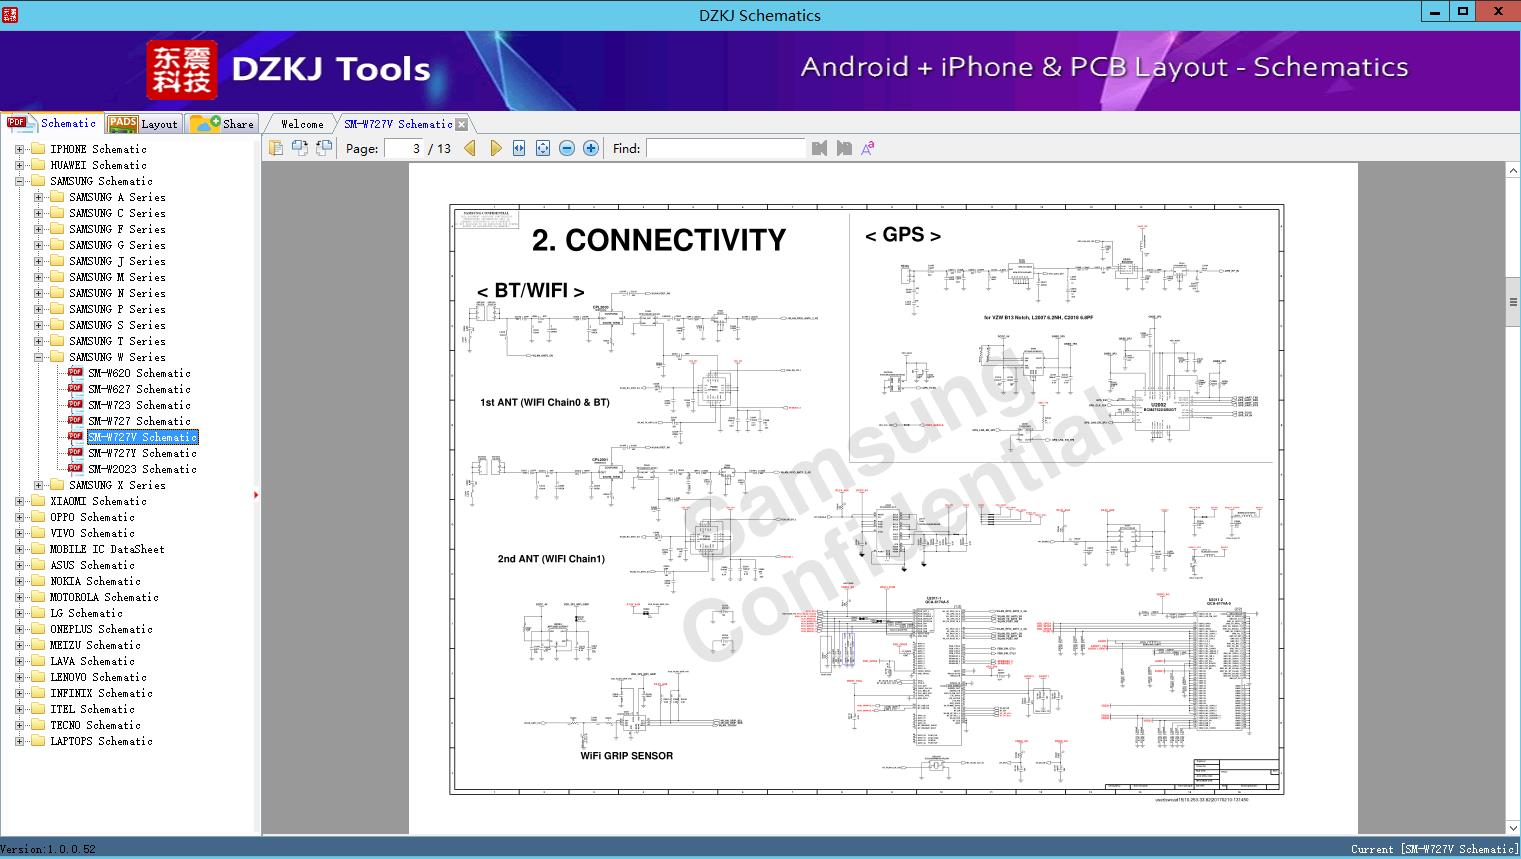Select the INFINIX Schematic entry

coord(101,693)
